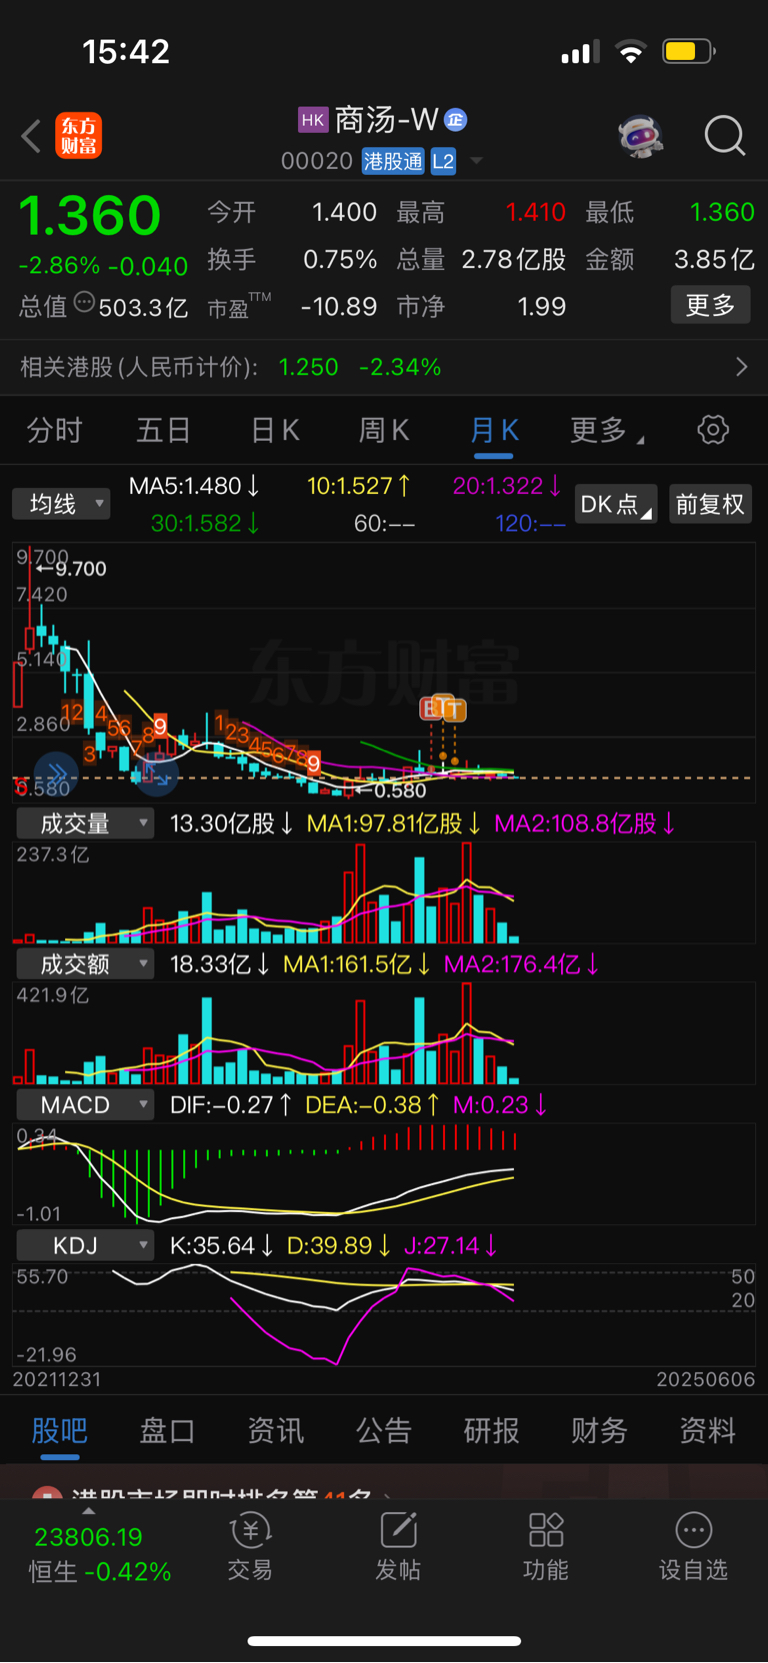Tap the 换手 0.75% value
Screen dimensions: 768x1663
tap(340, 260)
